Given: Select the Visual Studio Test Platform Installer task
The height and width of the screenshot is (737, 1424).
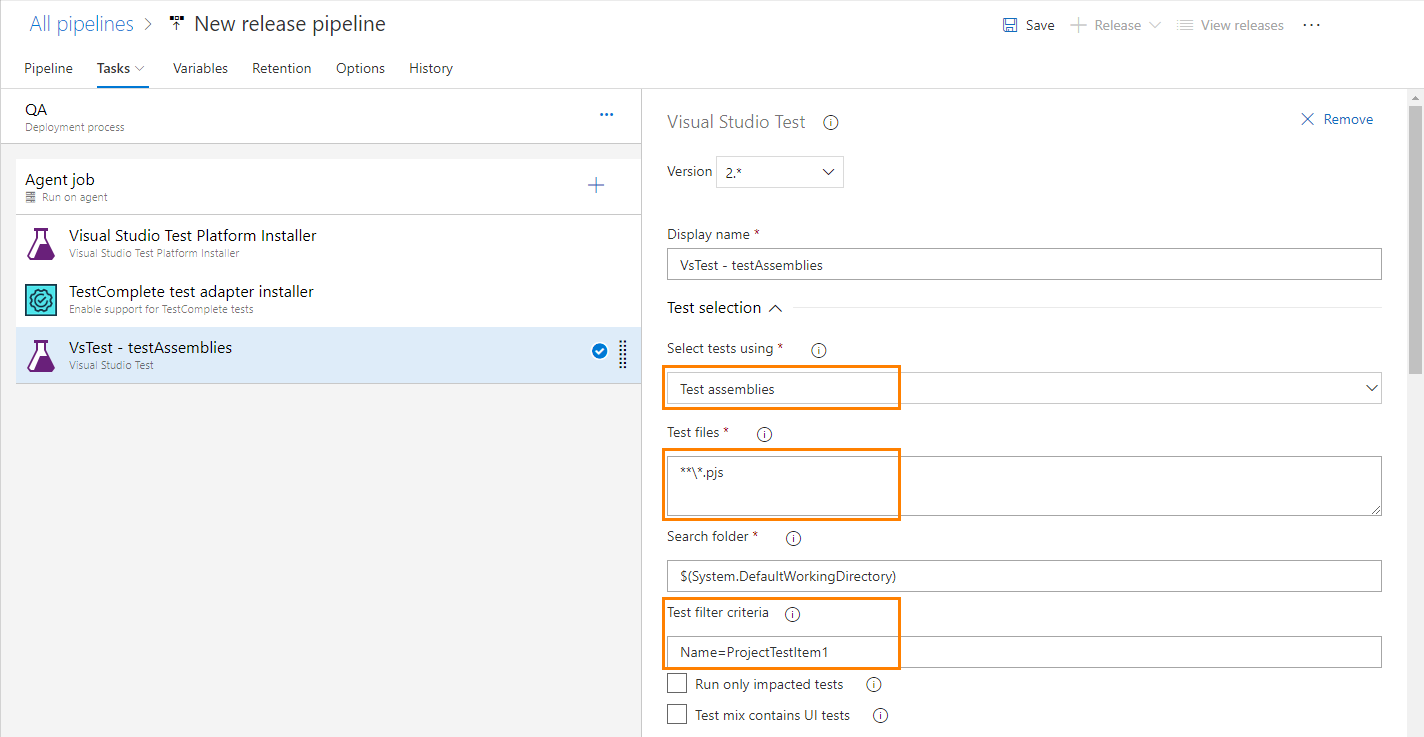Looking at the screenshot, I should pos(192,243).
